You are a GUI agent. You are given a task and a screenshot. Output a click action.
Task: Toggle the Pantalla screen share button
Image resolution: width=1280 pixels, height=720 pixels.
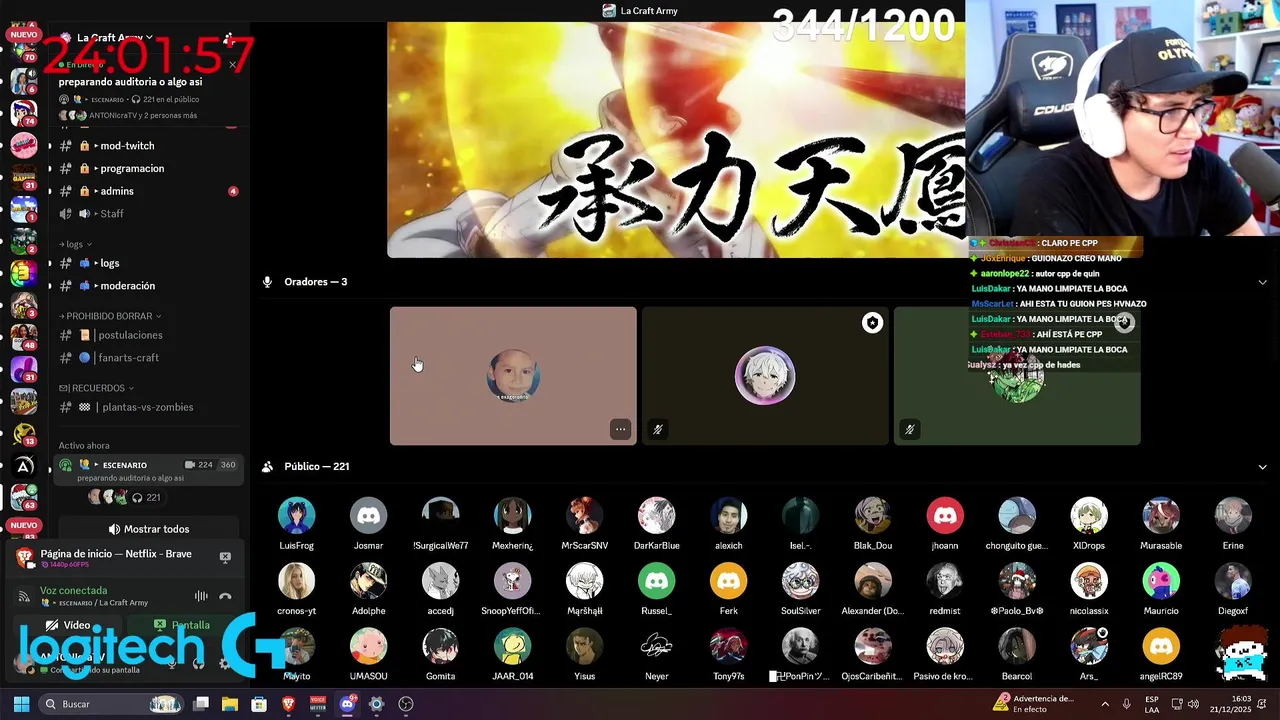tap(183, 625)
